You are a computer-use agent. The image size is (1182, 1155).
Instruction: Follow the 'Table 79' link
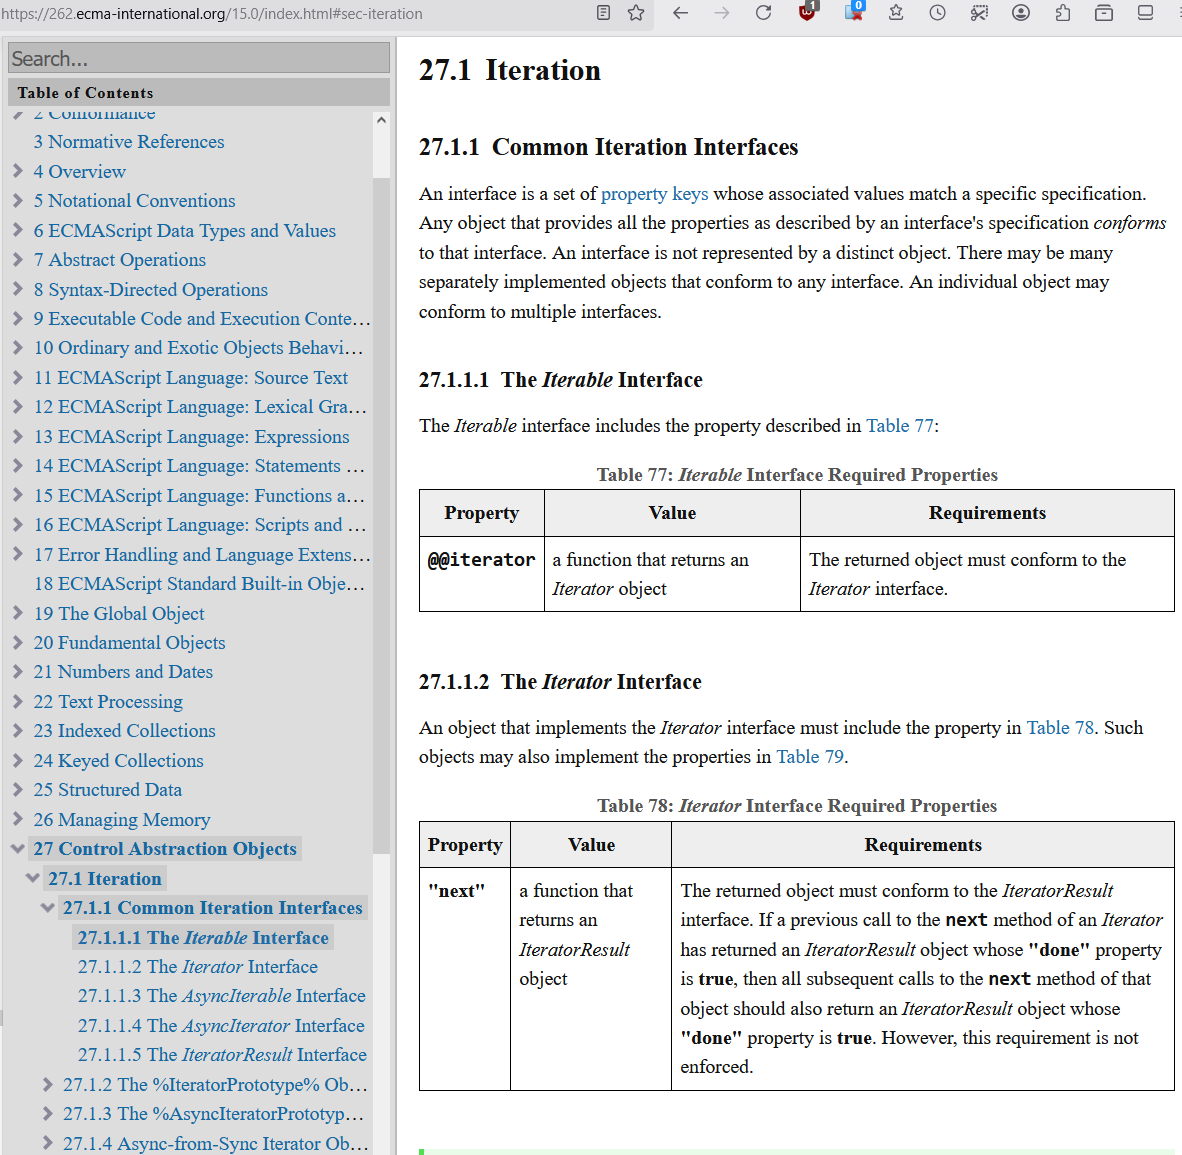810,757
